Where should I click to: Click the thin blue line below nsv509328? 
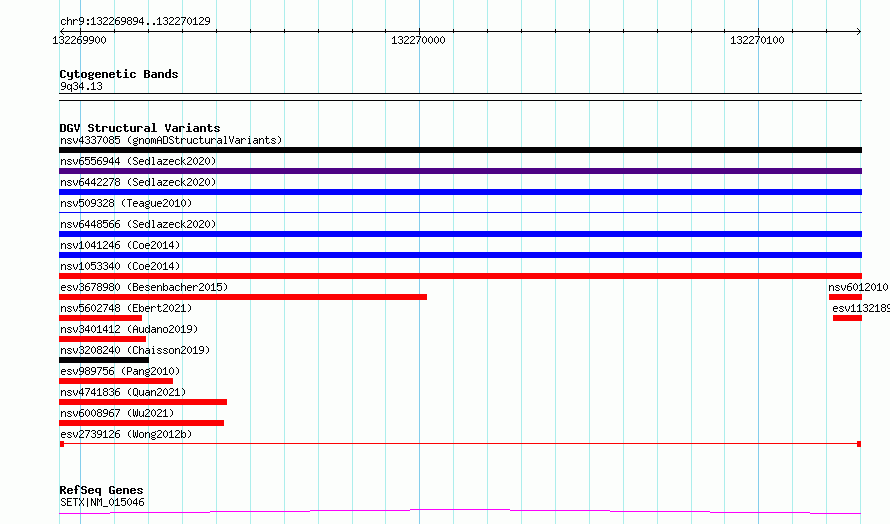(460, 213)
